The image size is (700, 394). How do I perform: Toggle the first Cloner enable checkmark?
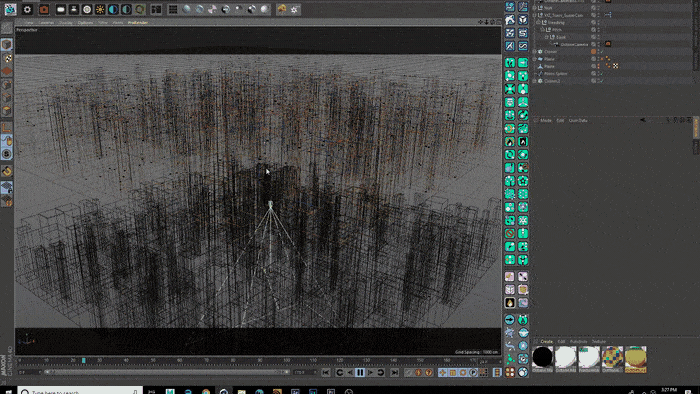point(602,52)
